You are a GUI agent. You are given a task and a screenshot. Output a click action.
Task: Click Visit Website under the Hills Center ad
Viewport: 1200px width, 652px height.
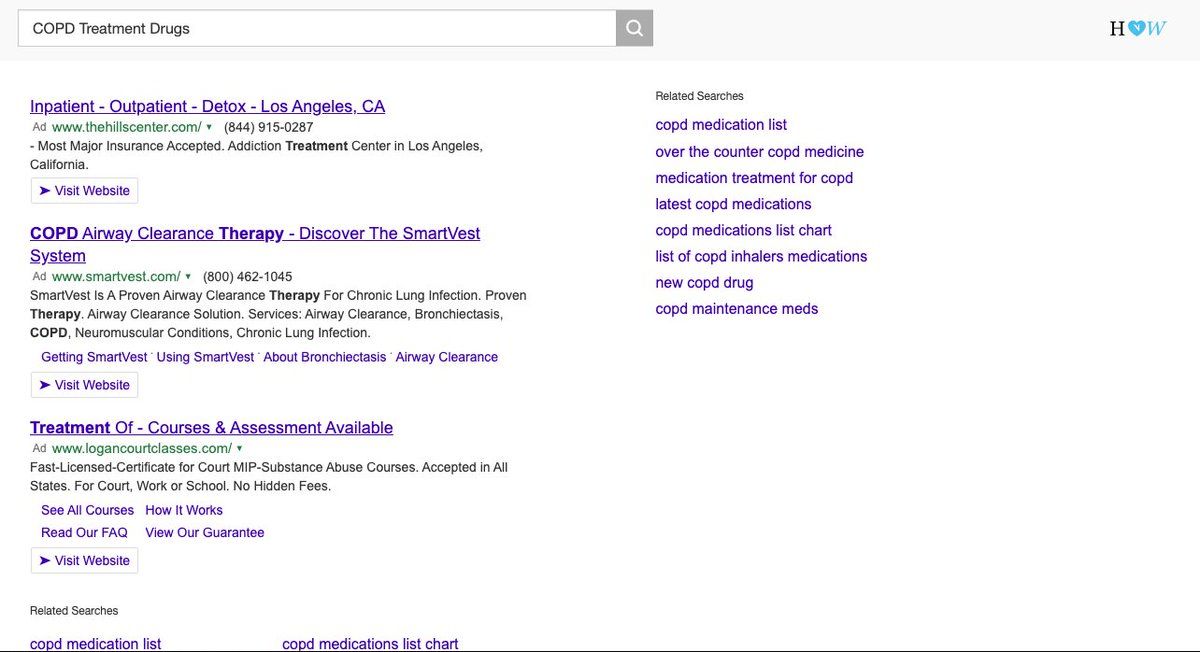[x=84, y=190]
